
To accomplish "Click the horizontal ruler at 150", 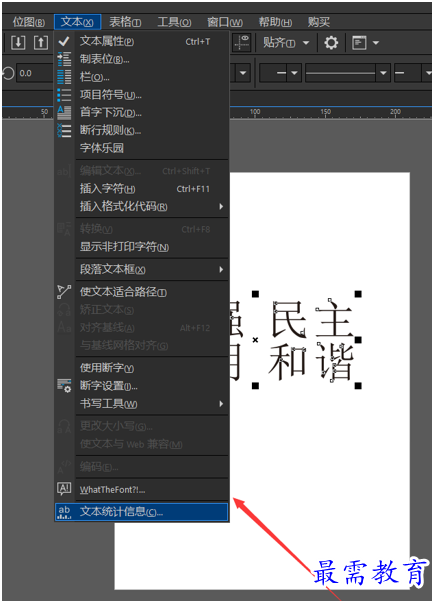I will 326,112.
